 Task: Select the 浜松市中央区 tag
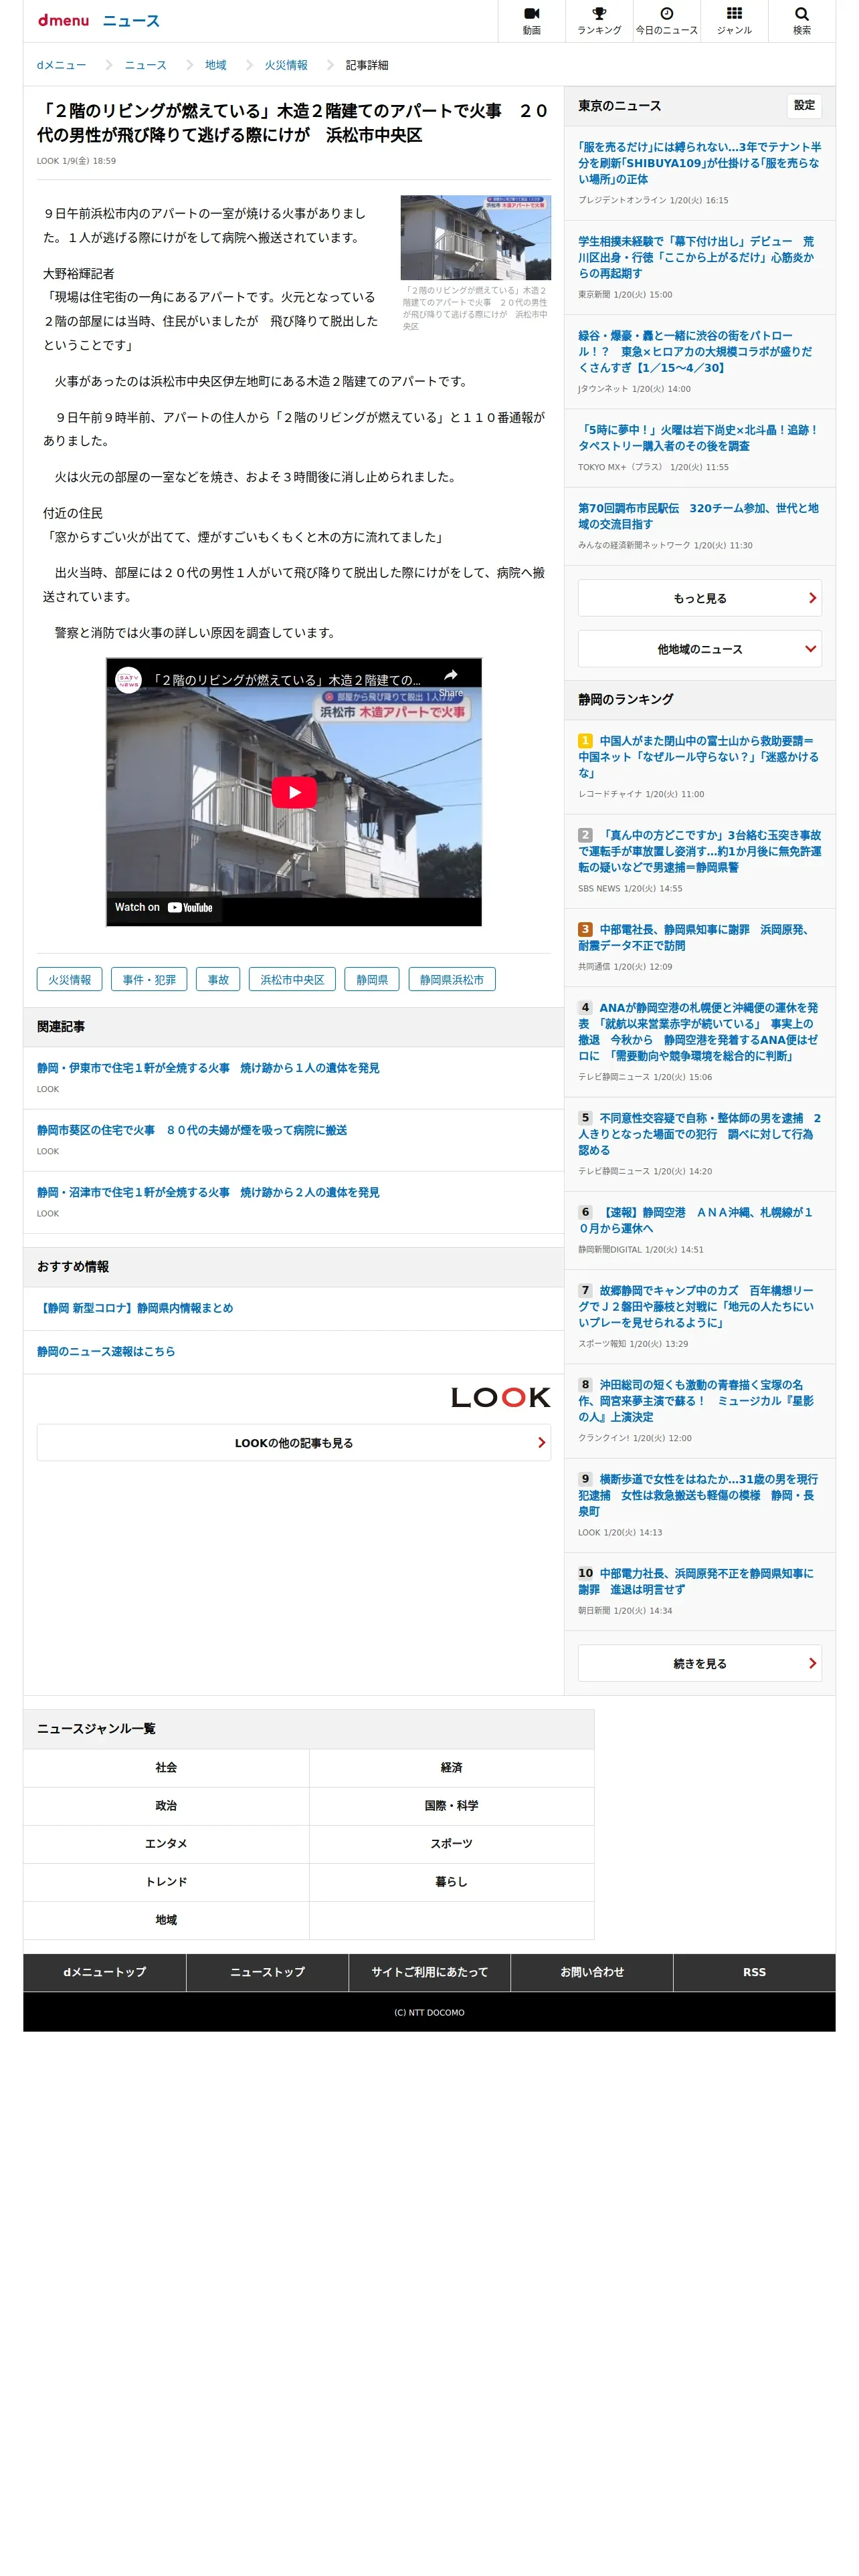292,979
